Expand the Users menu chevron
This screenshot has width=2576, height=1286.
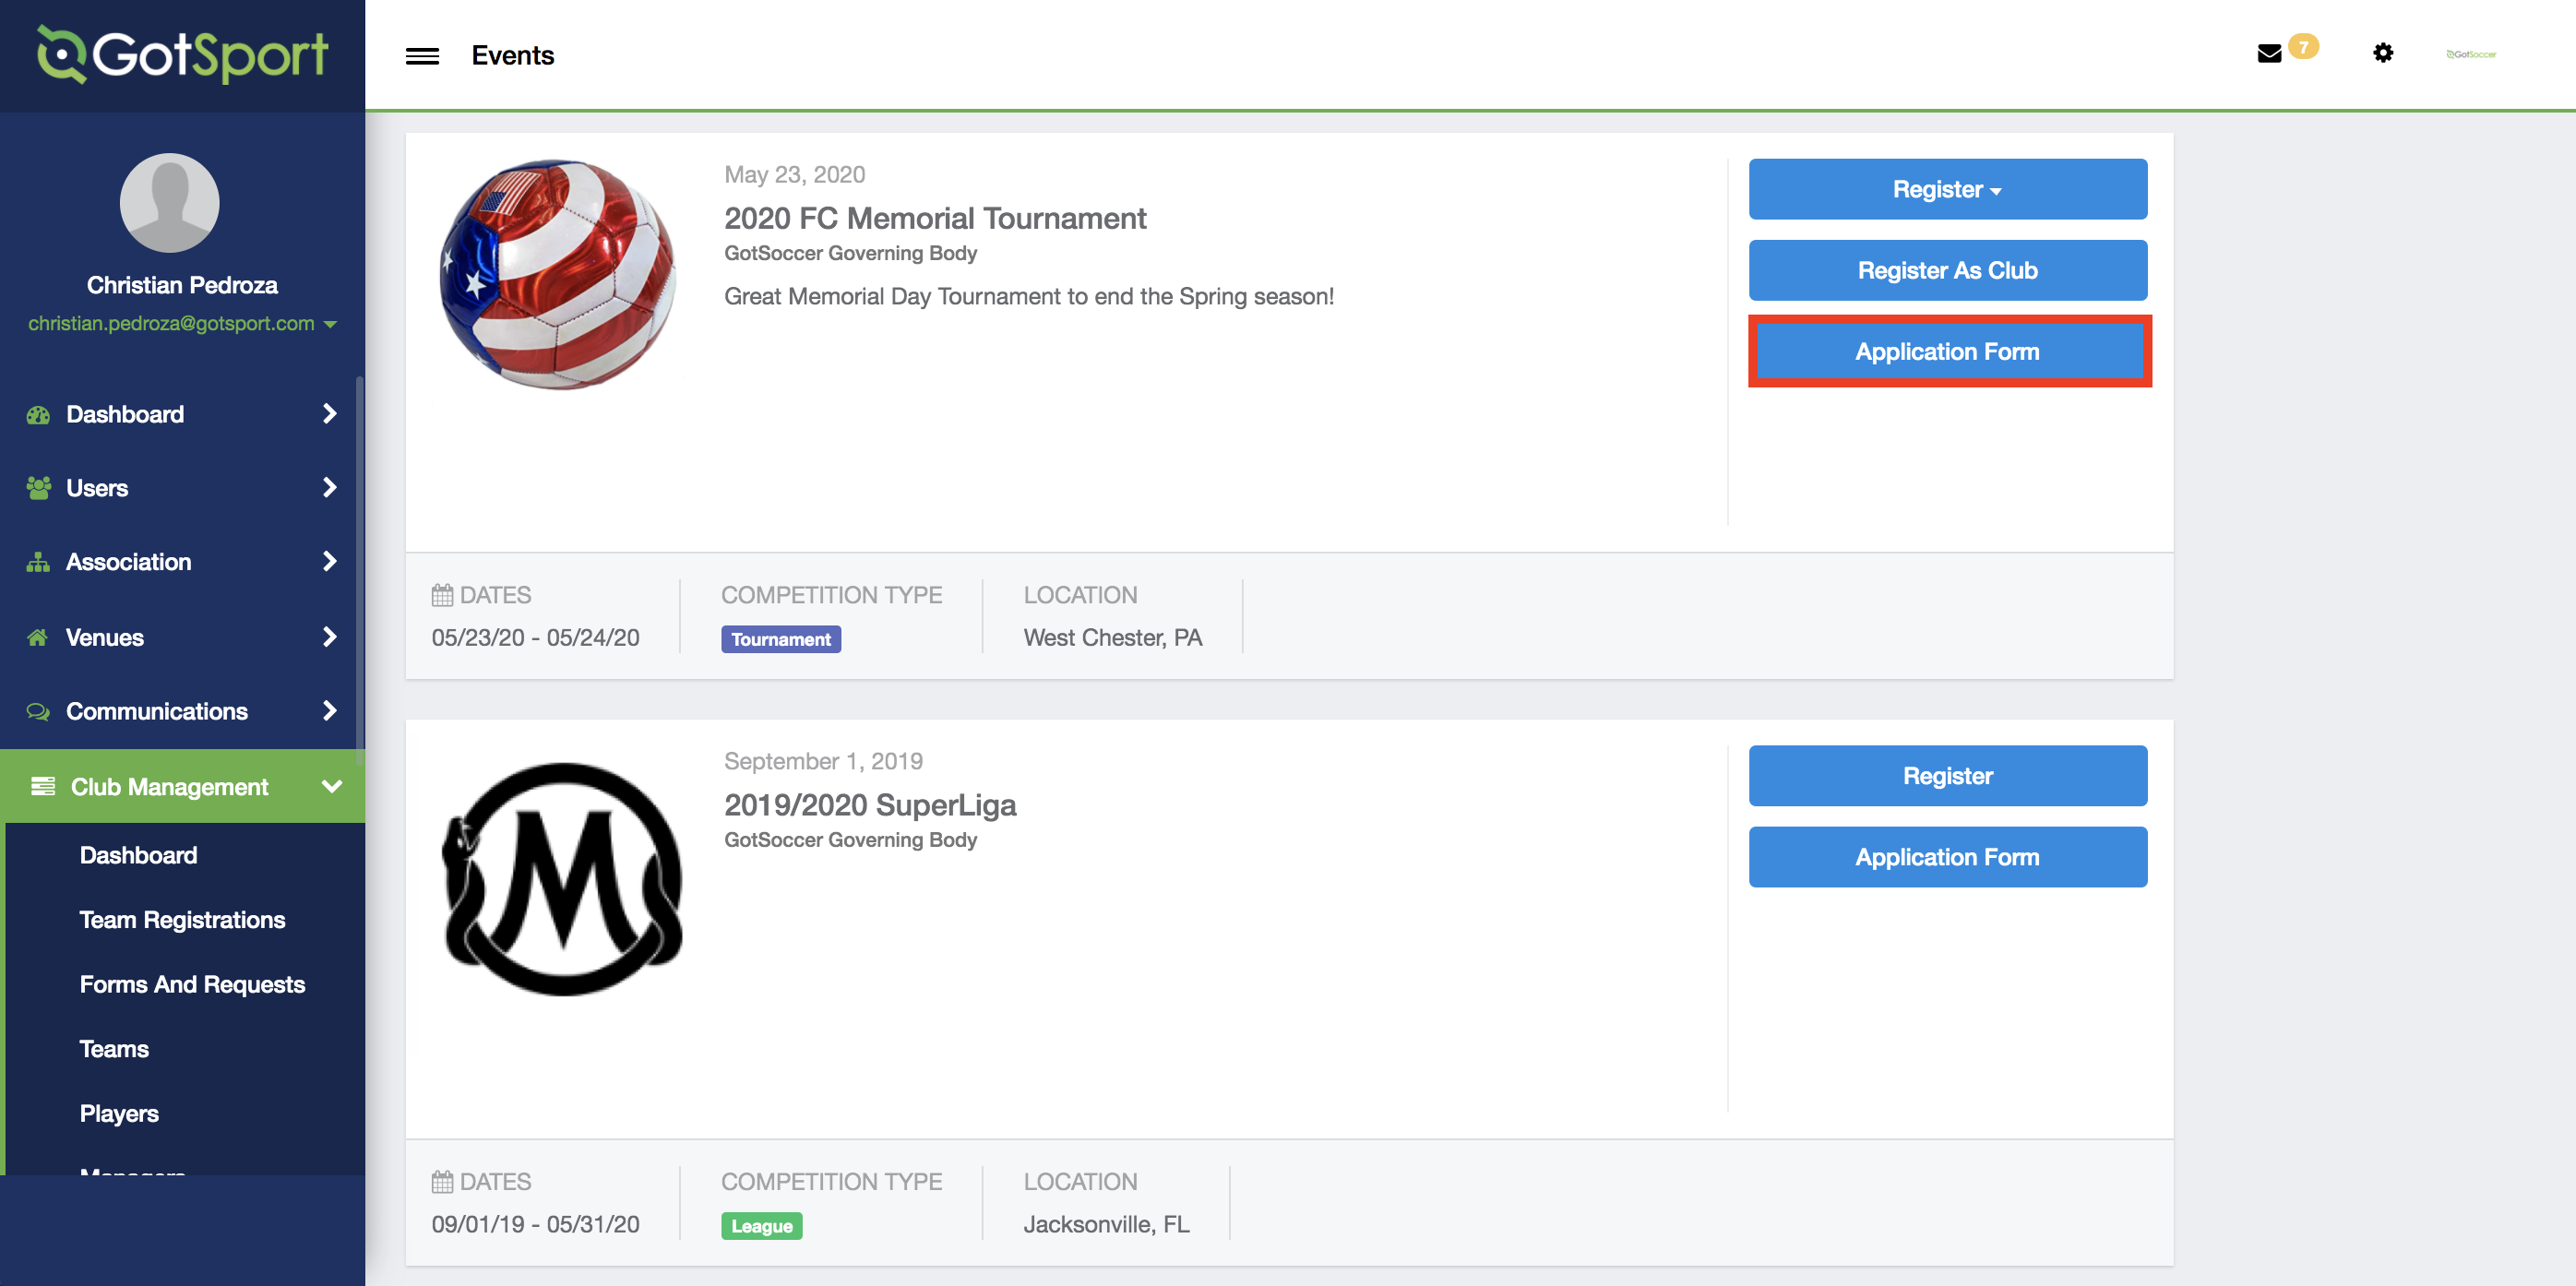(x=329, y=487)
